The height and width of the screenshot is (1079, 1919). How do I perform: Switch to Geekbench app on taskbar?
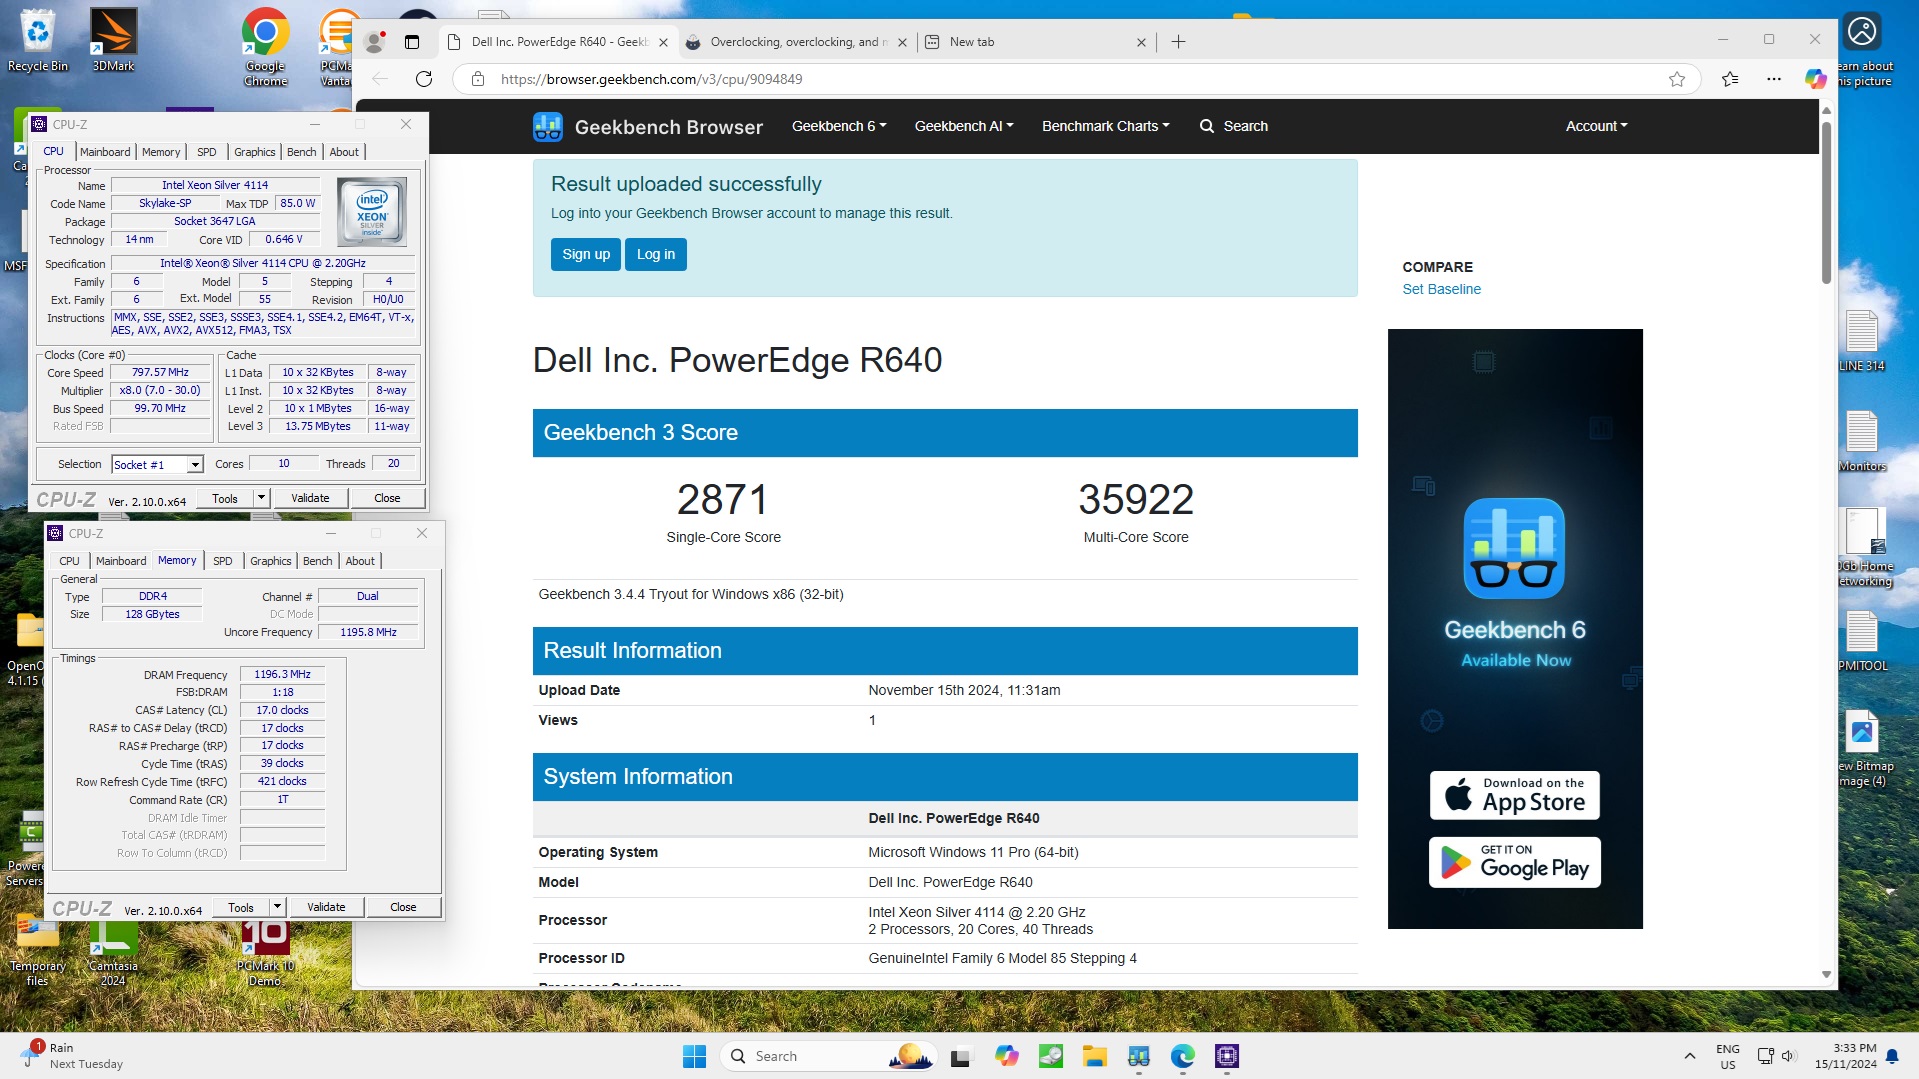pos(1139,1056)
